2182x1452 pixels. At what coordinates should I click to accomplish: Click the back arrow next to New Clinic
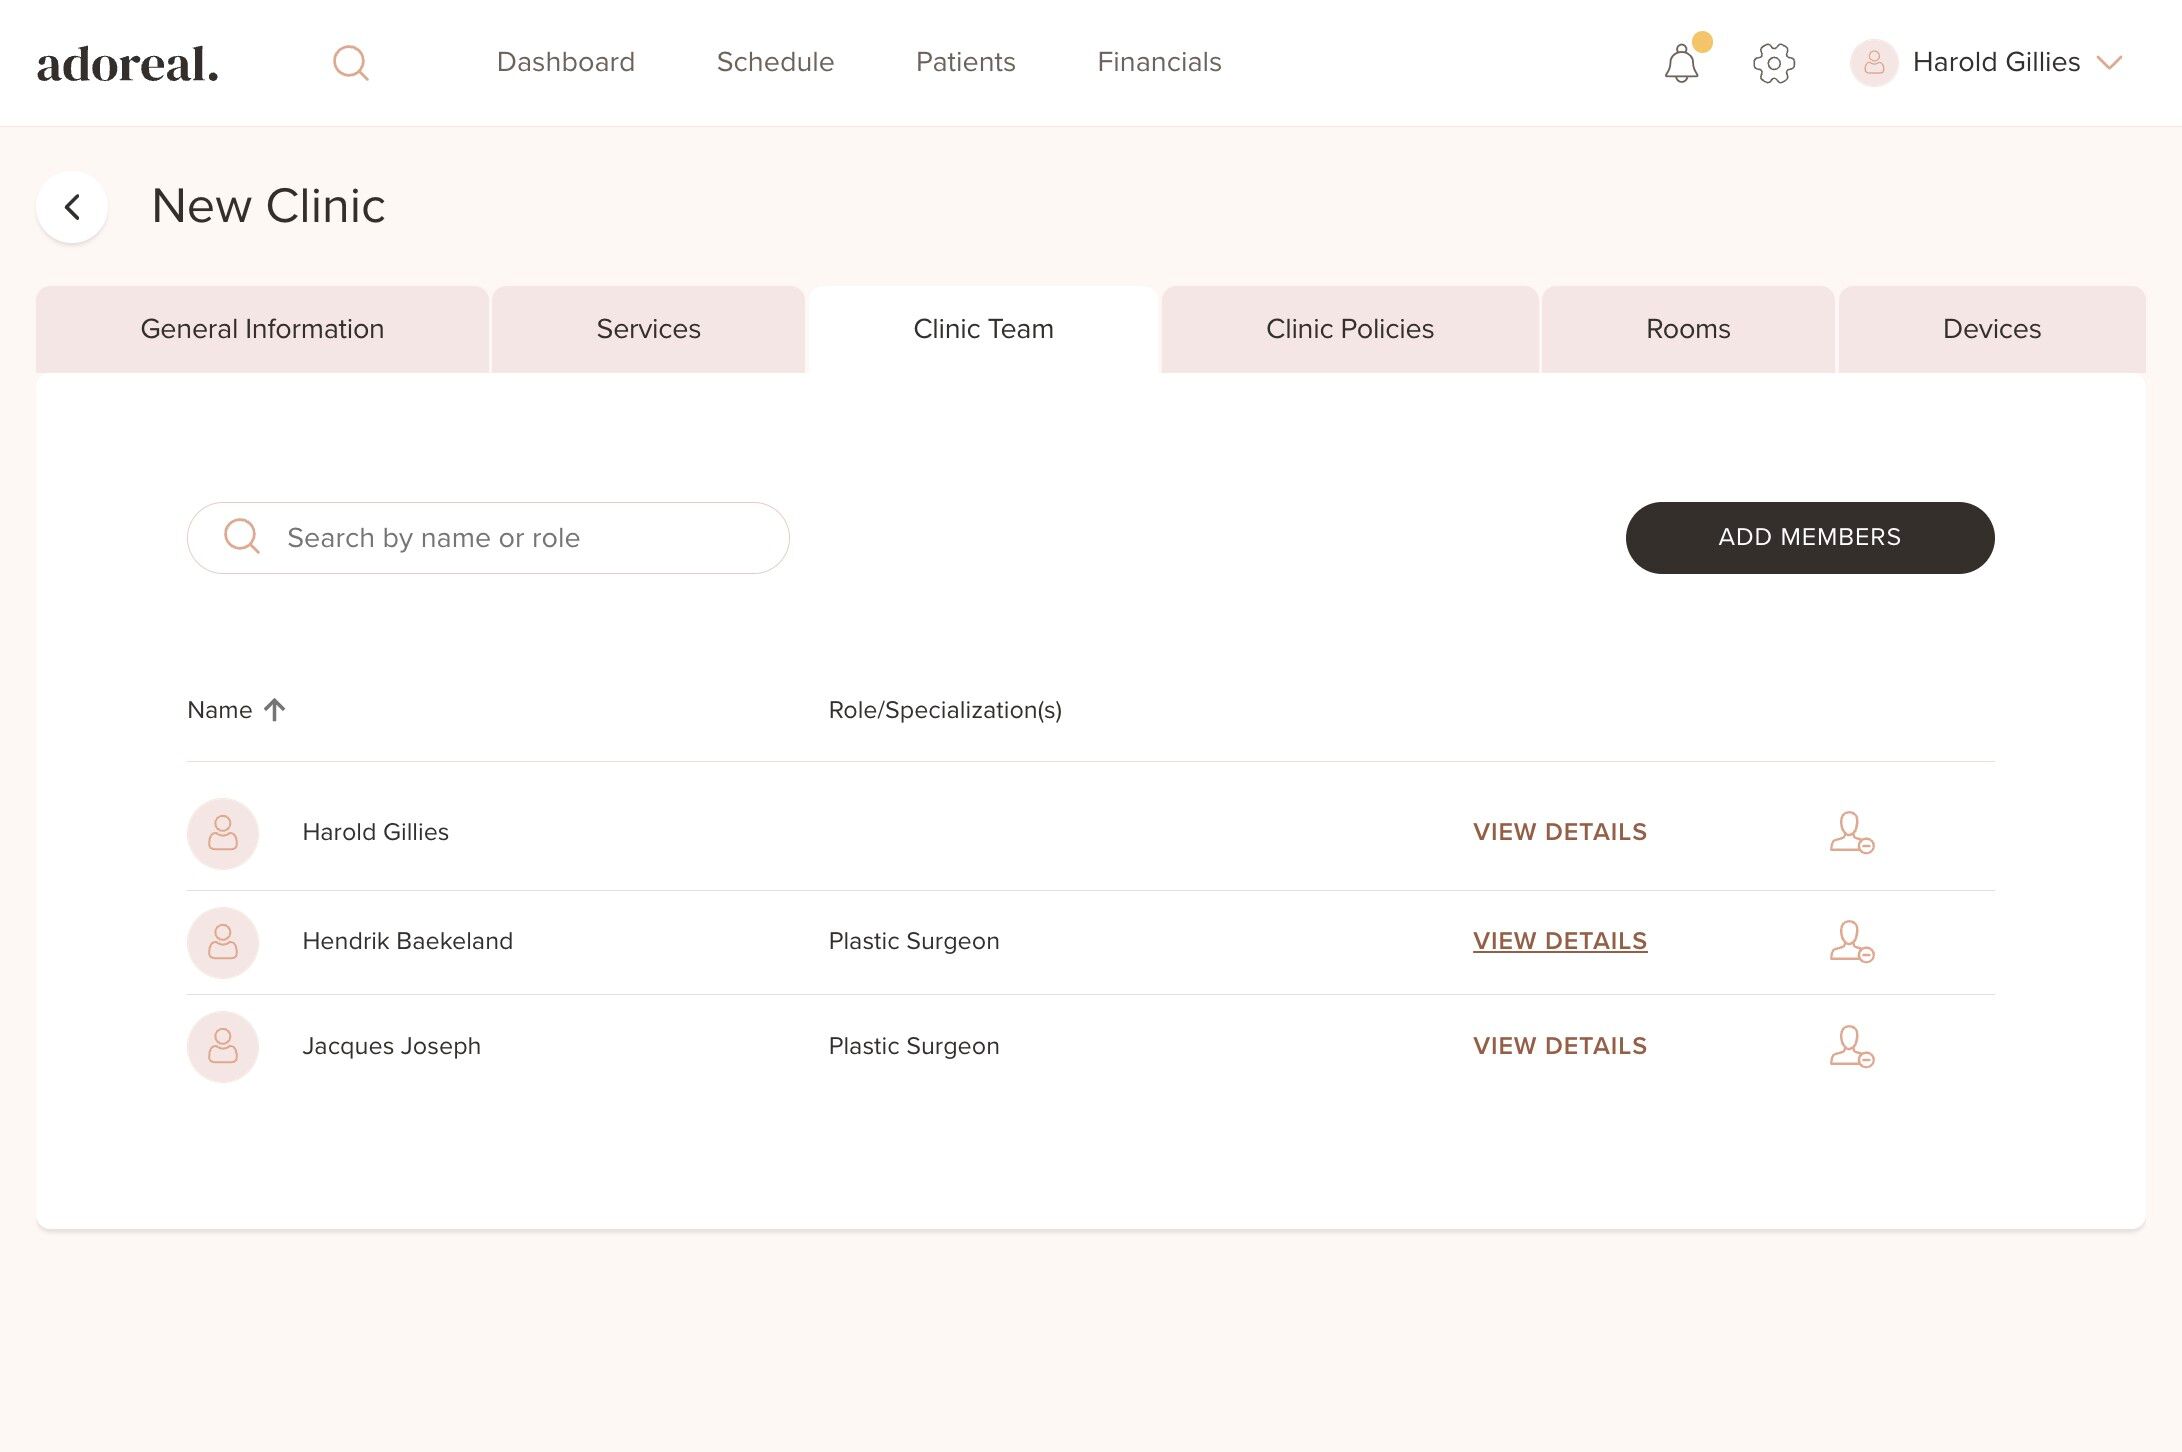click(x=72, y=207)
